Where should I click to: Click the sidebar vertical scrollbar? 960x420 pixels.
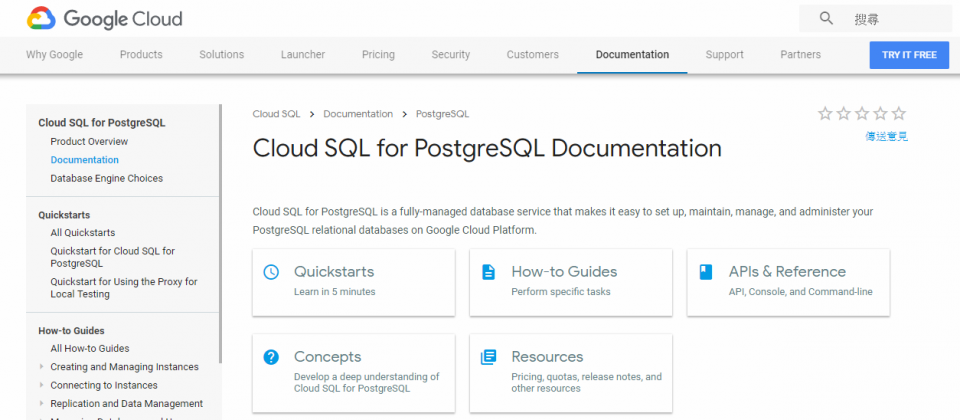pos(220,233)
